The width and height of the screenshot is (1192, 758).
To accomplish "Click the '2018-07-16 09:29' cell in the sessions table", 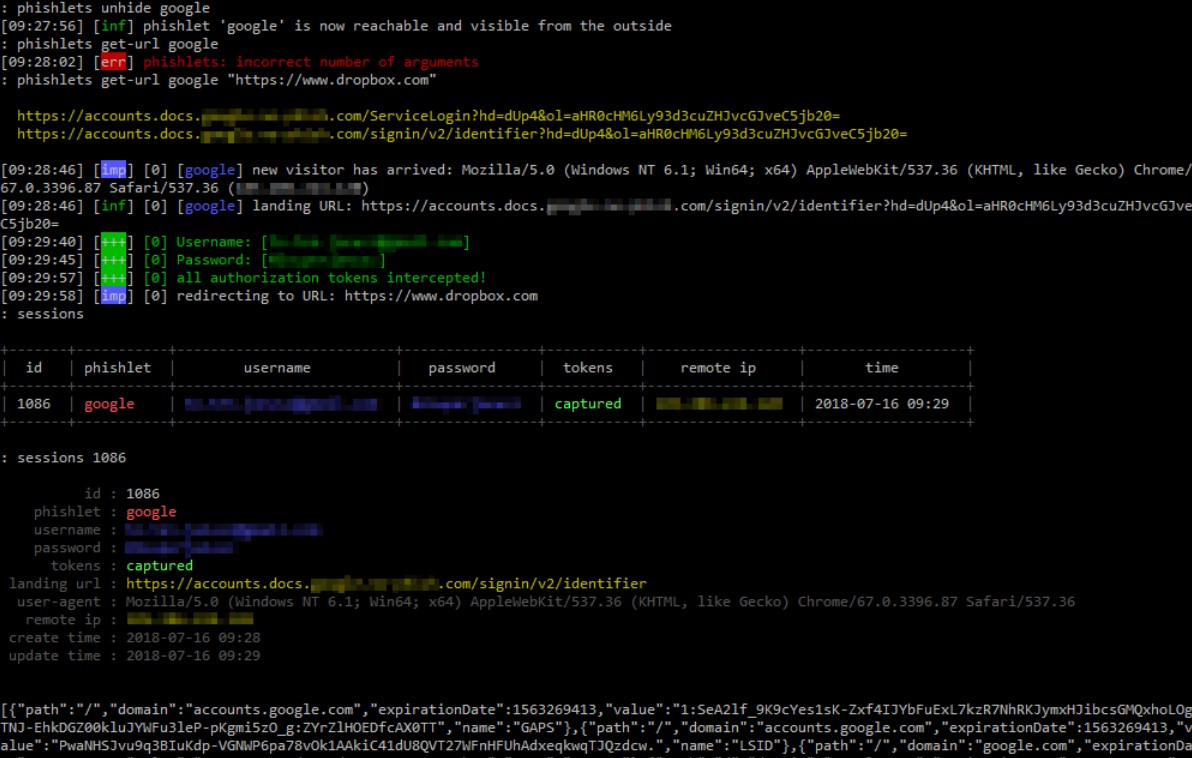I will (882, 404).
